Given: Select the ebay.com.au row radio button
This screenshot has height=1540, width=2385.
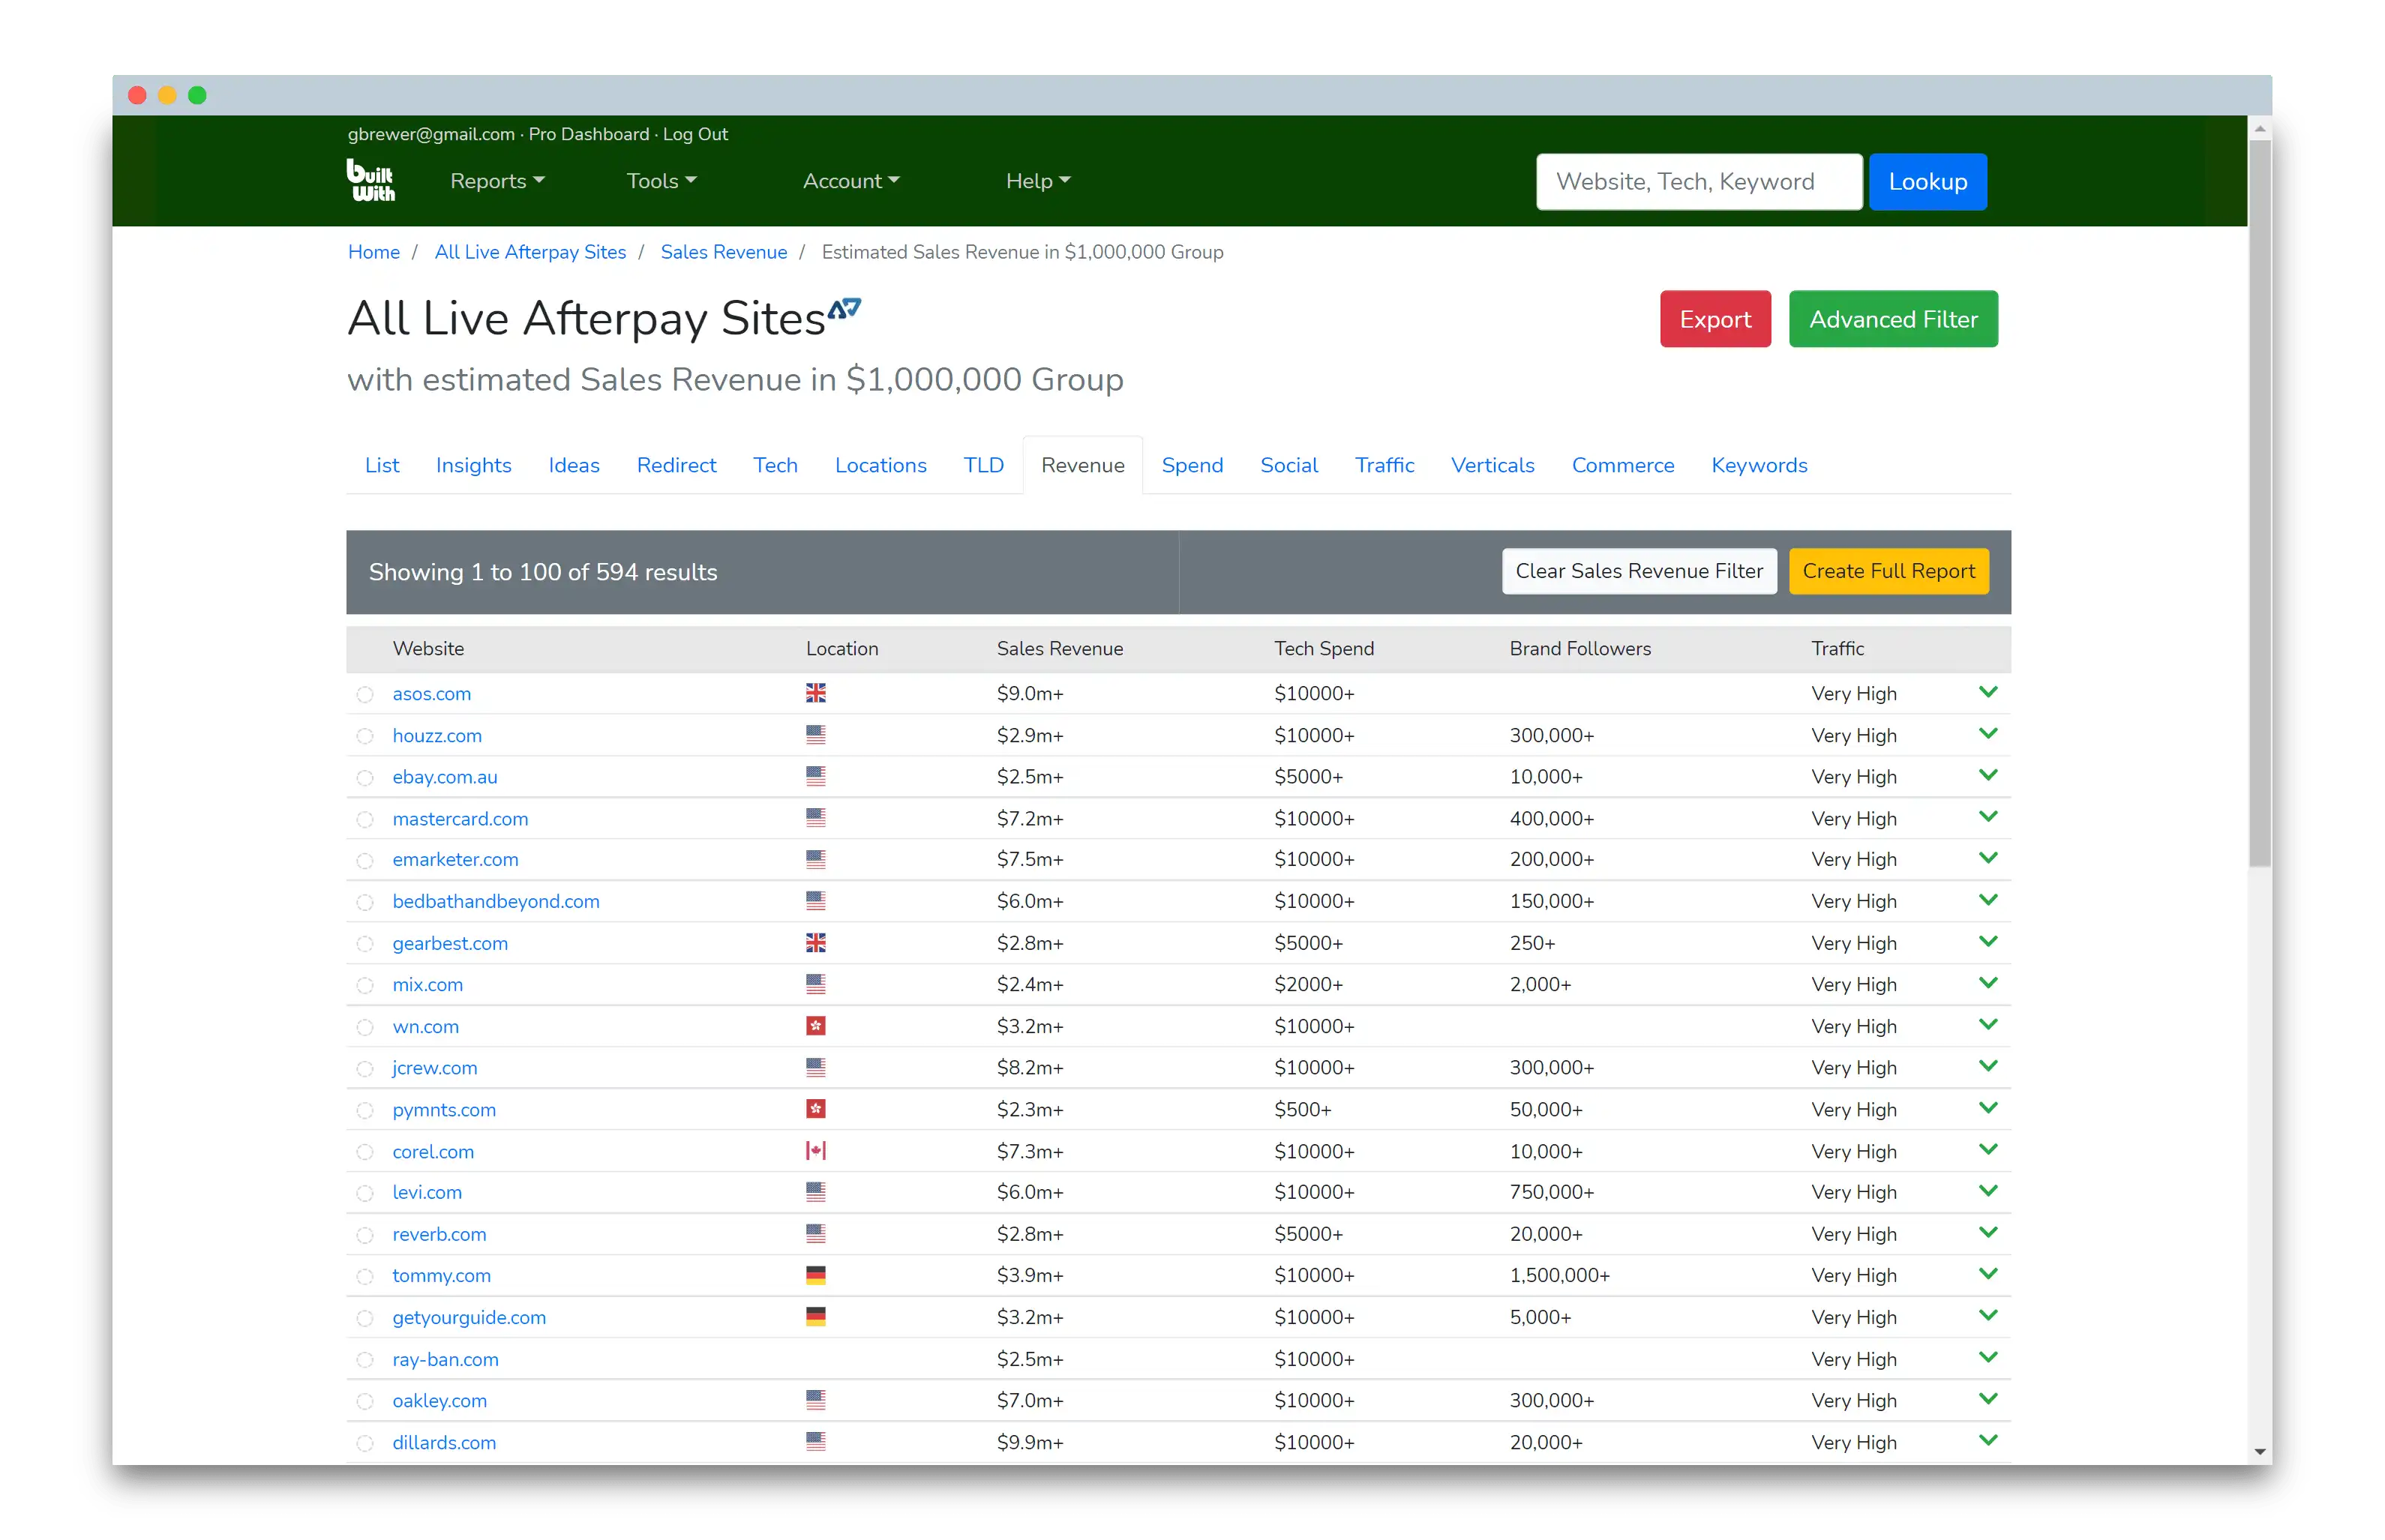Looking at the screenshot, I should click(365, 778).
